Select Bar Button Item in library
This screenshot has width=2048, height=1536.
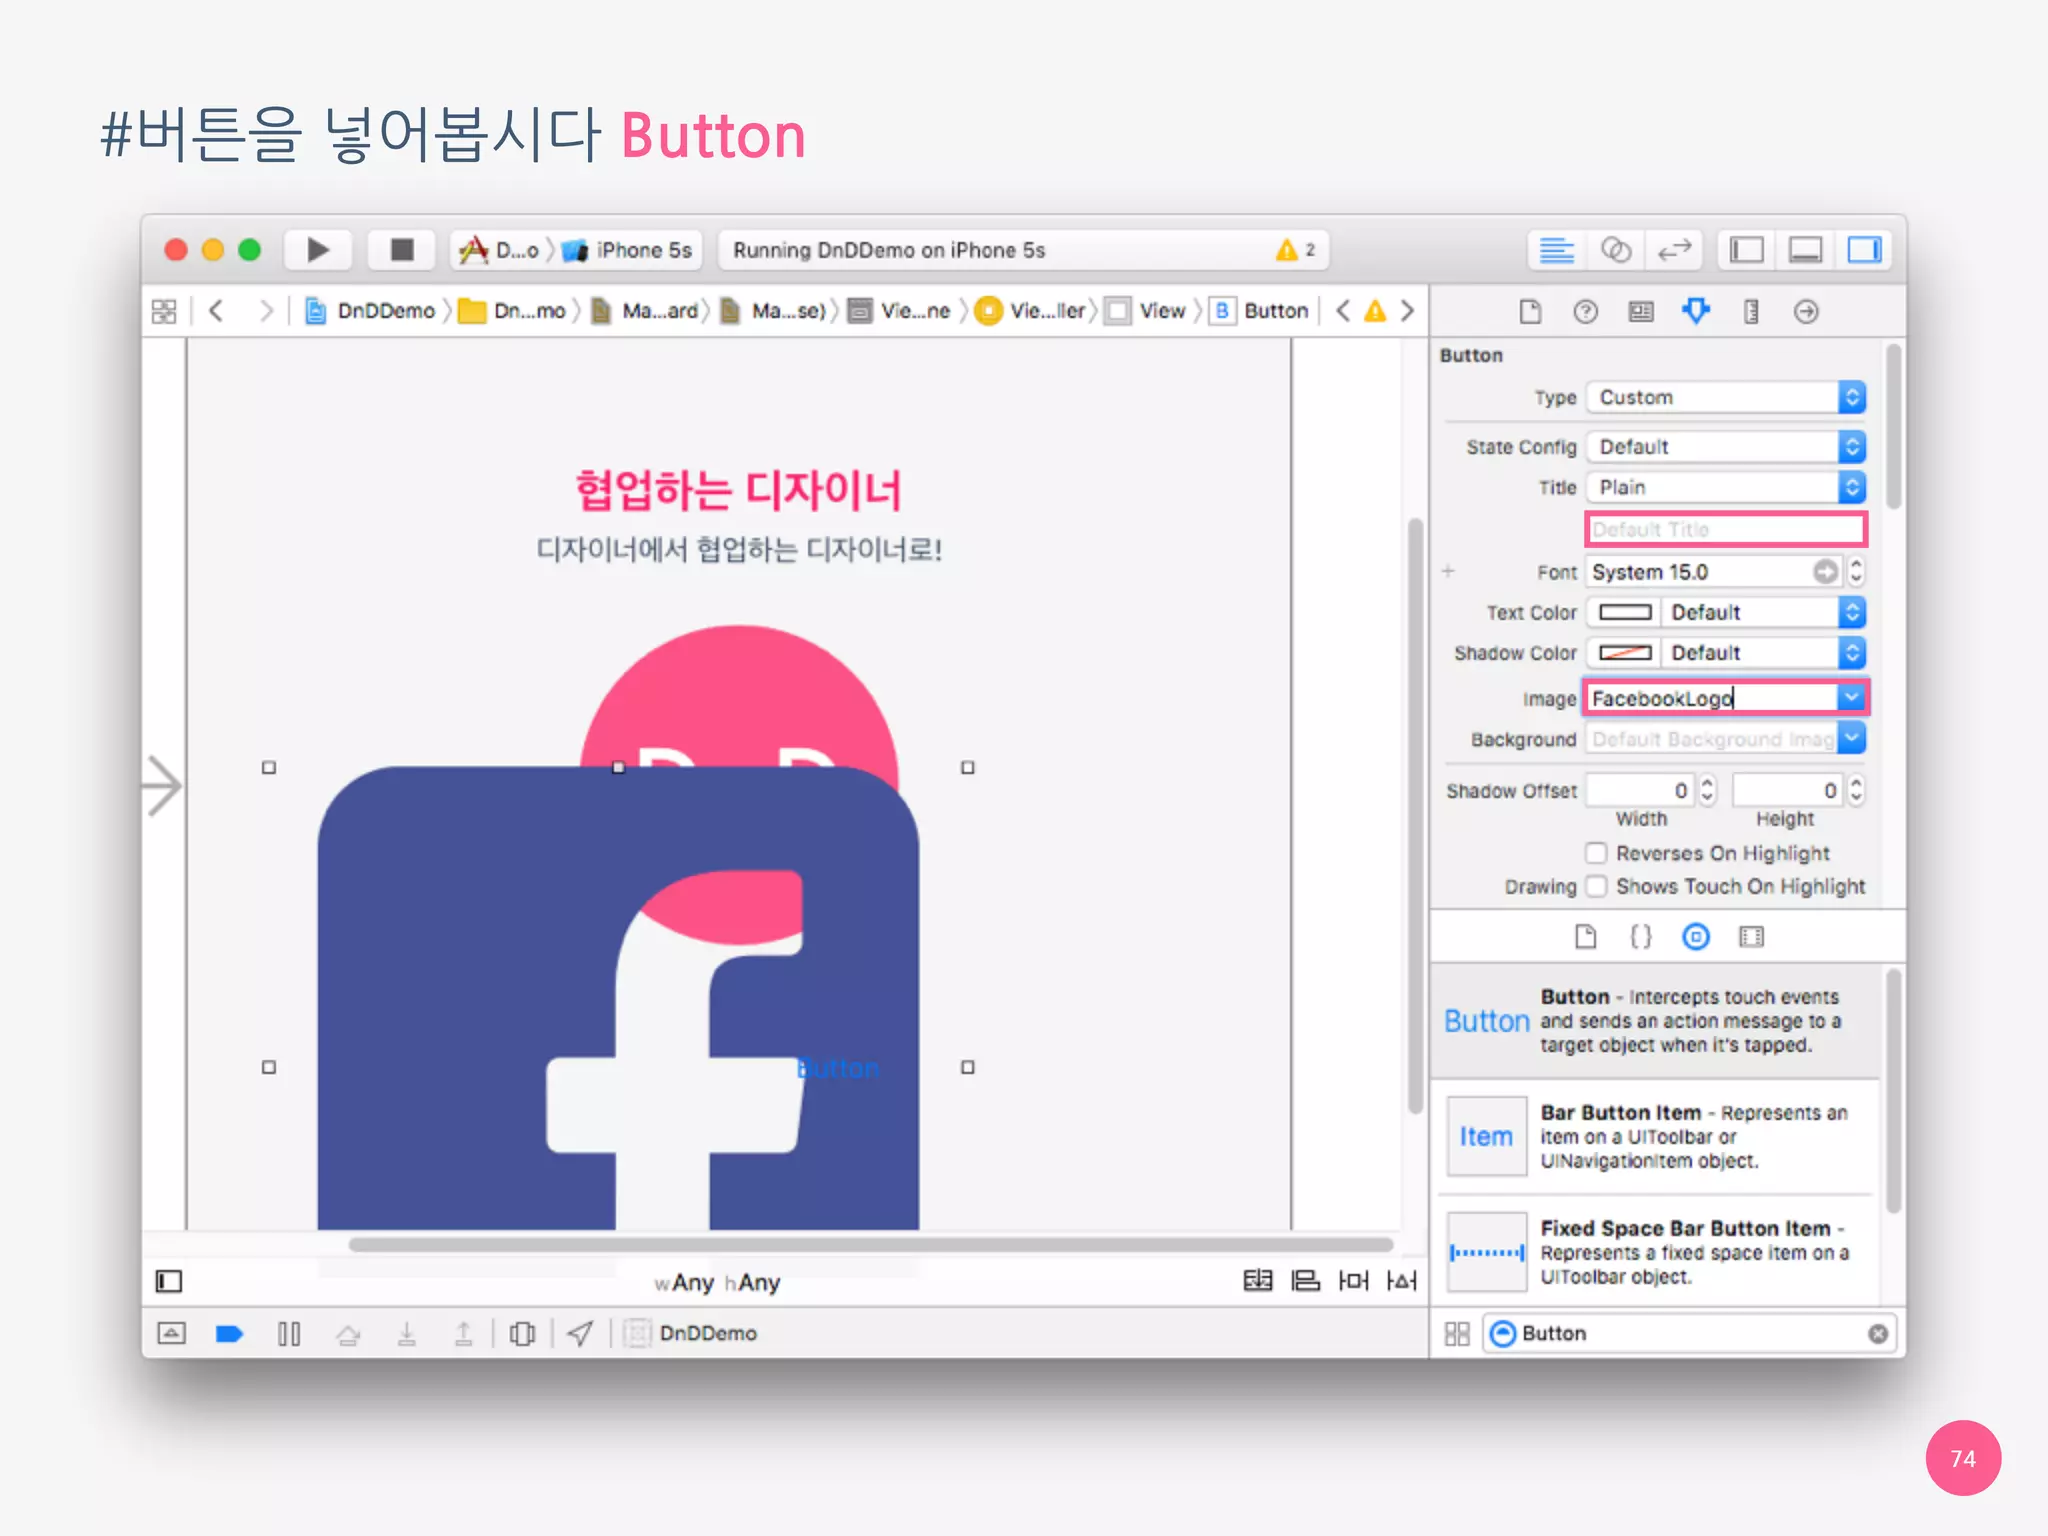(x=1655, y=1136)
